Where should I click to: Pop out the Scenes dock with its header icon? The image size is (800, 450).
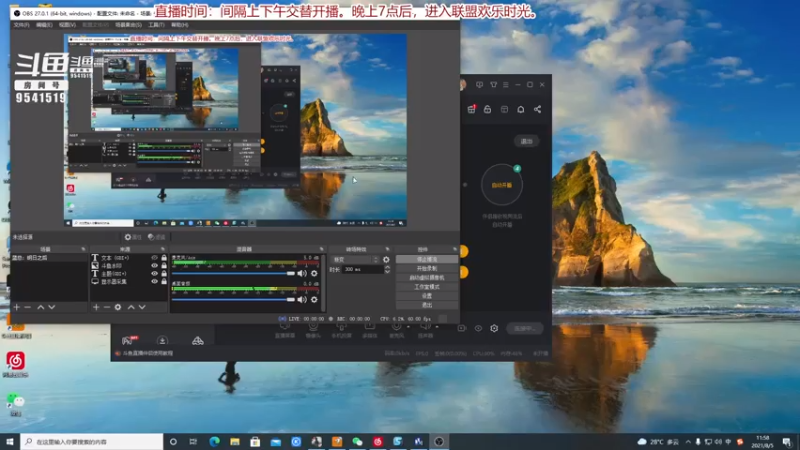tap(83, 249)
